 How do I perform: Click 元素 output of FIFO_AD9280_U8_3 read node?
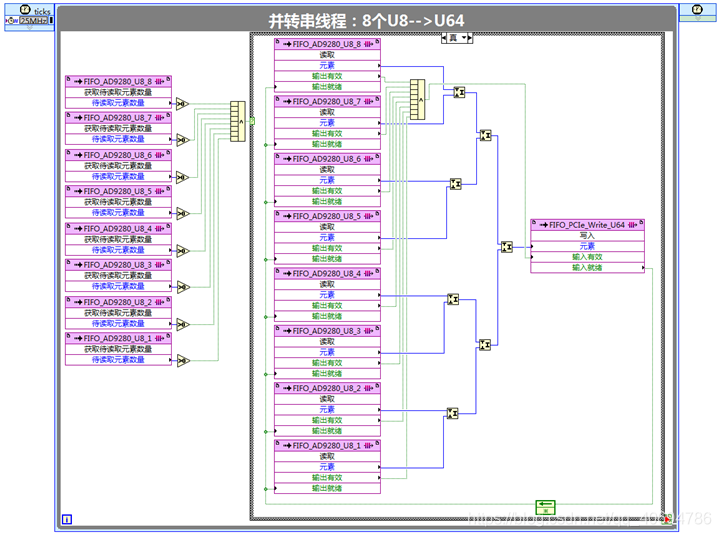click(327, 352)
